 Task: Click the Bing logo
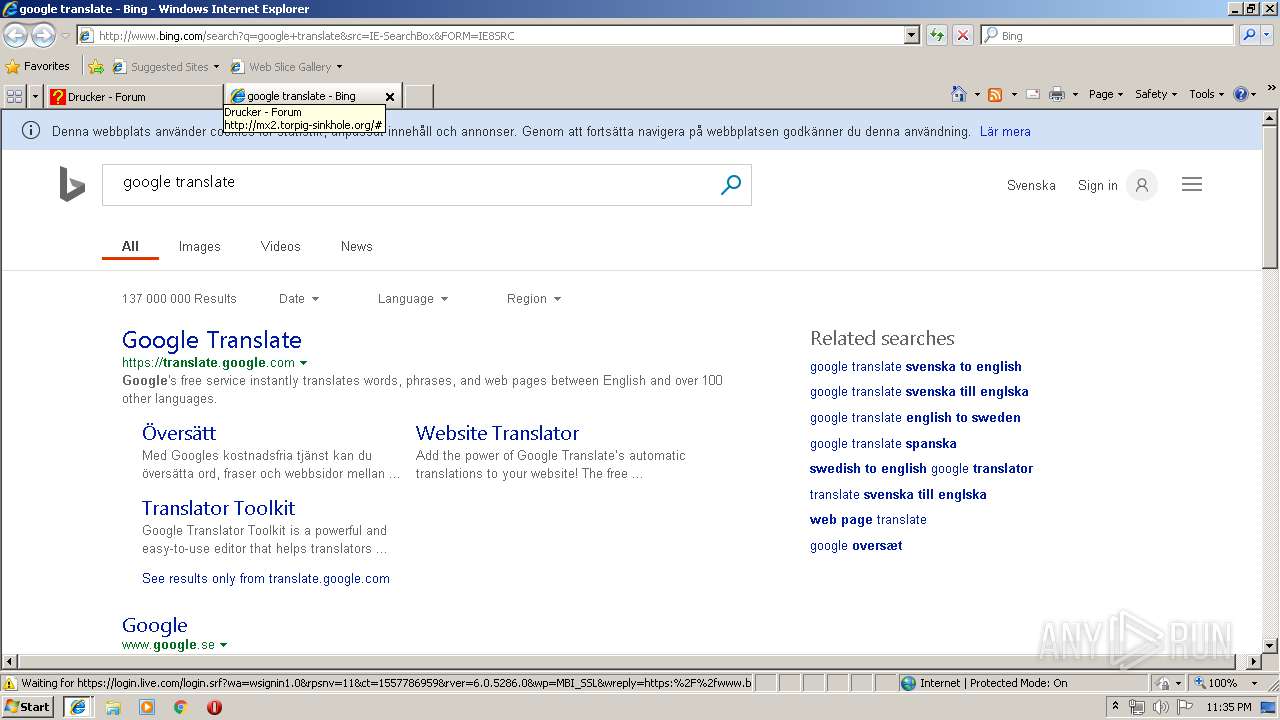(72, 185)
